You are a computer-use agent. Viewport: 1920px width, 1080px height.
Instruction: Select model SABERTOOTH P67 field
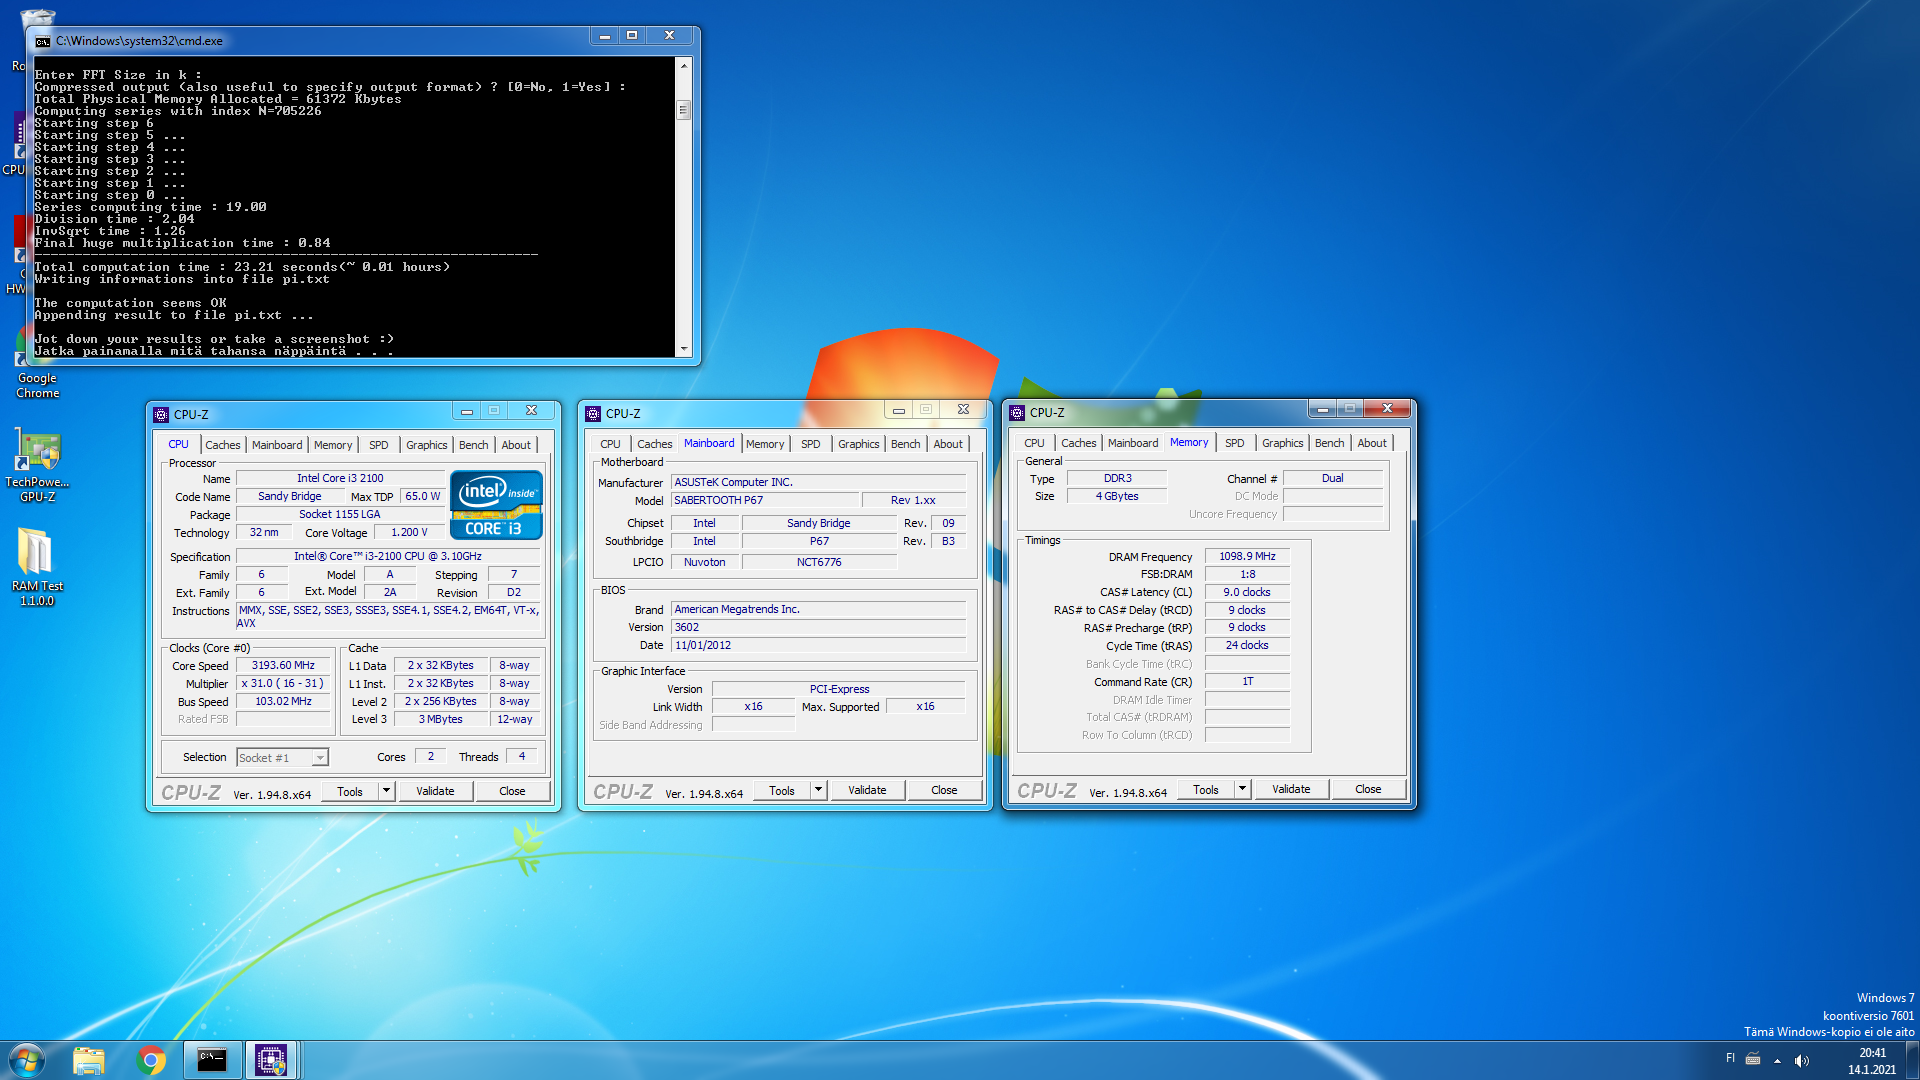click(x=765, y=500)
